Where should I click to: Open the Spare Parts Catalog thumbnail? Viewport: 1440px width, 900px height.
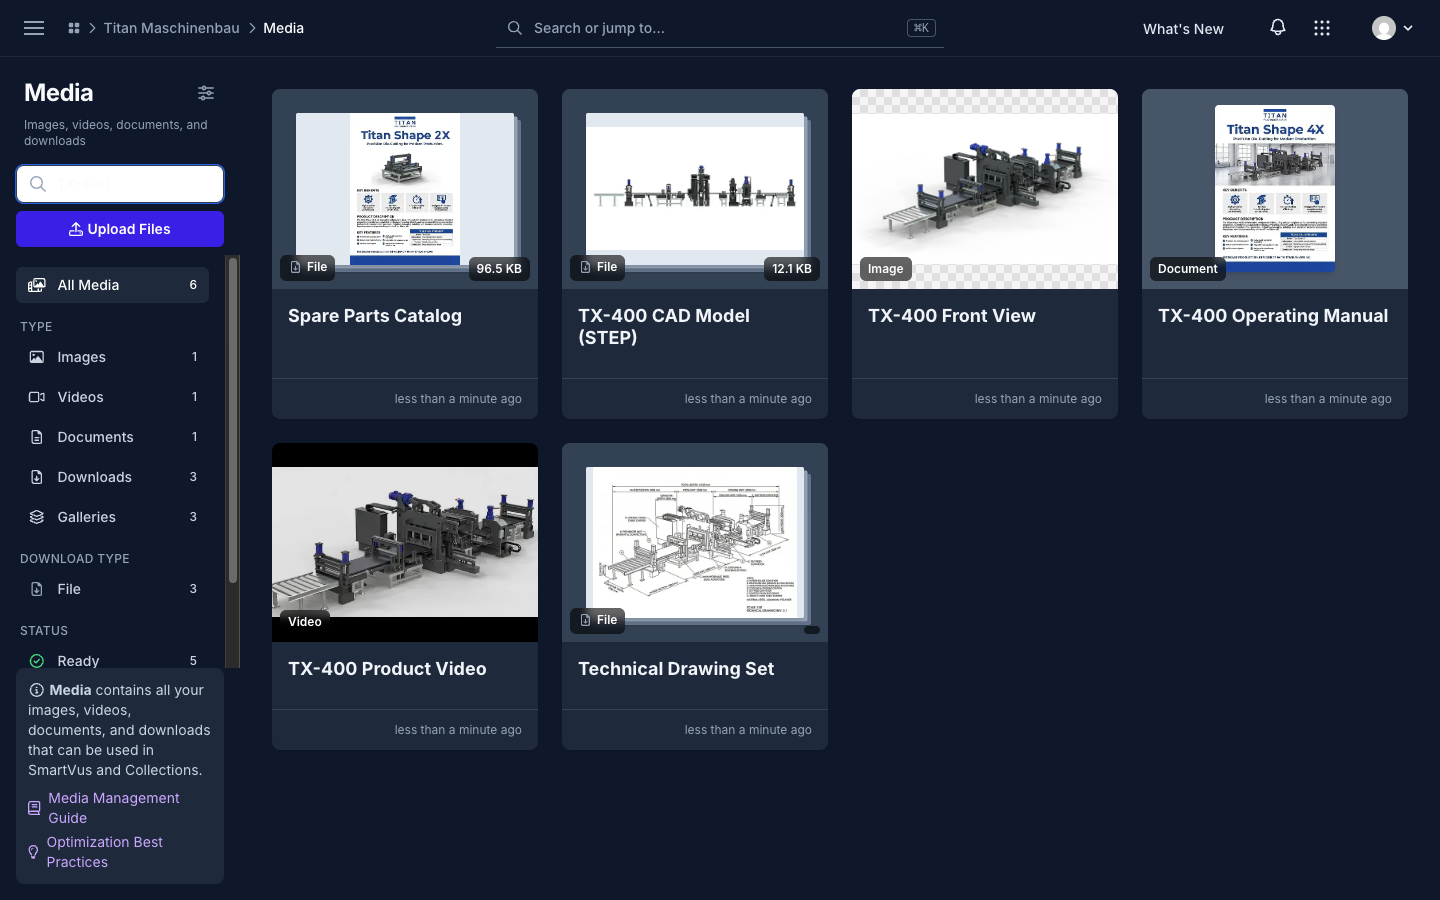pos(405,189)
